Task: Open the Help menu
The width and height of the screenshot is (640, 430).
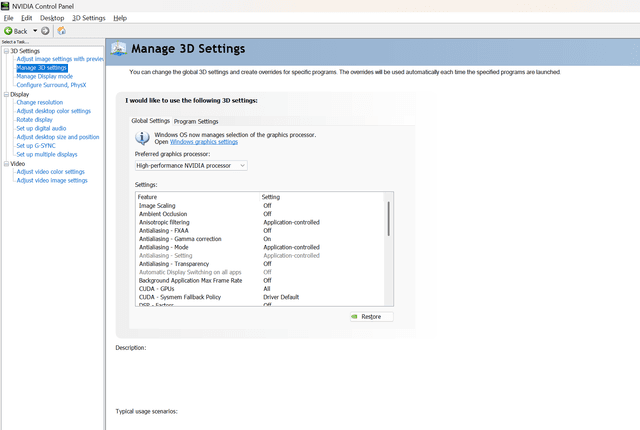Action: coord(120,18)
